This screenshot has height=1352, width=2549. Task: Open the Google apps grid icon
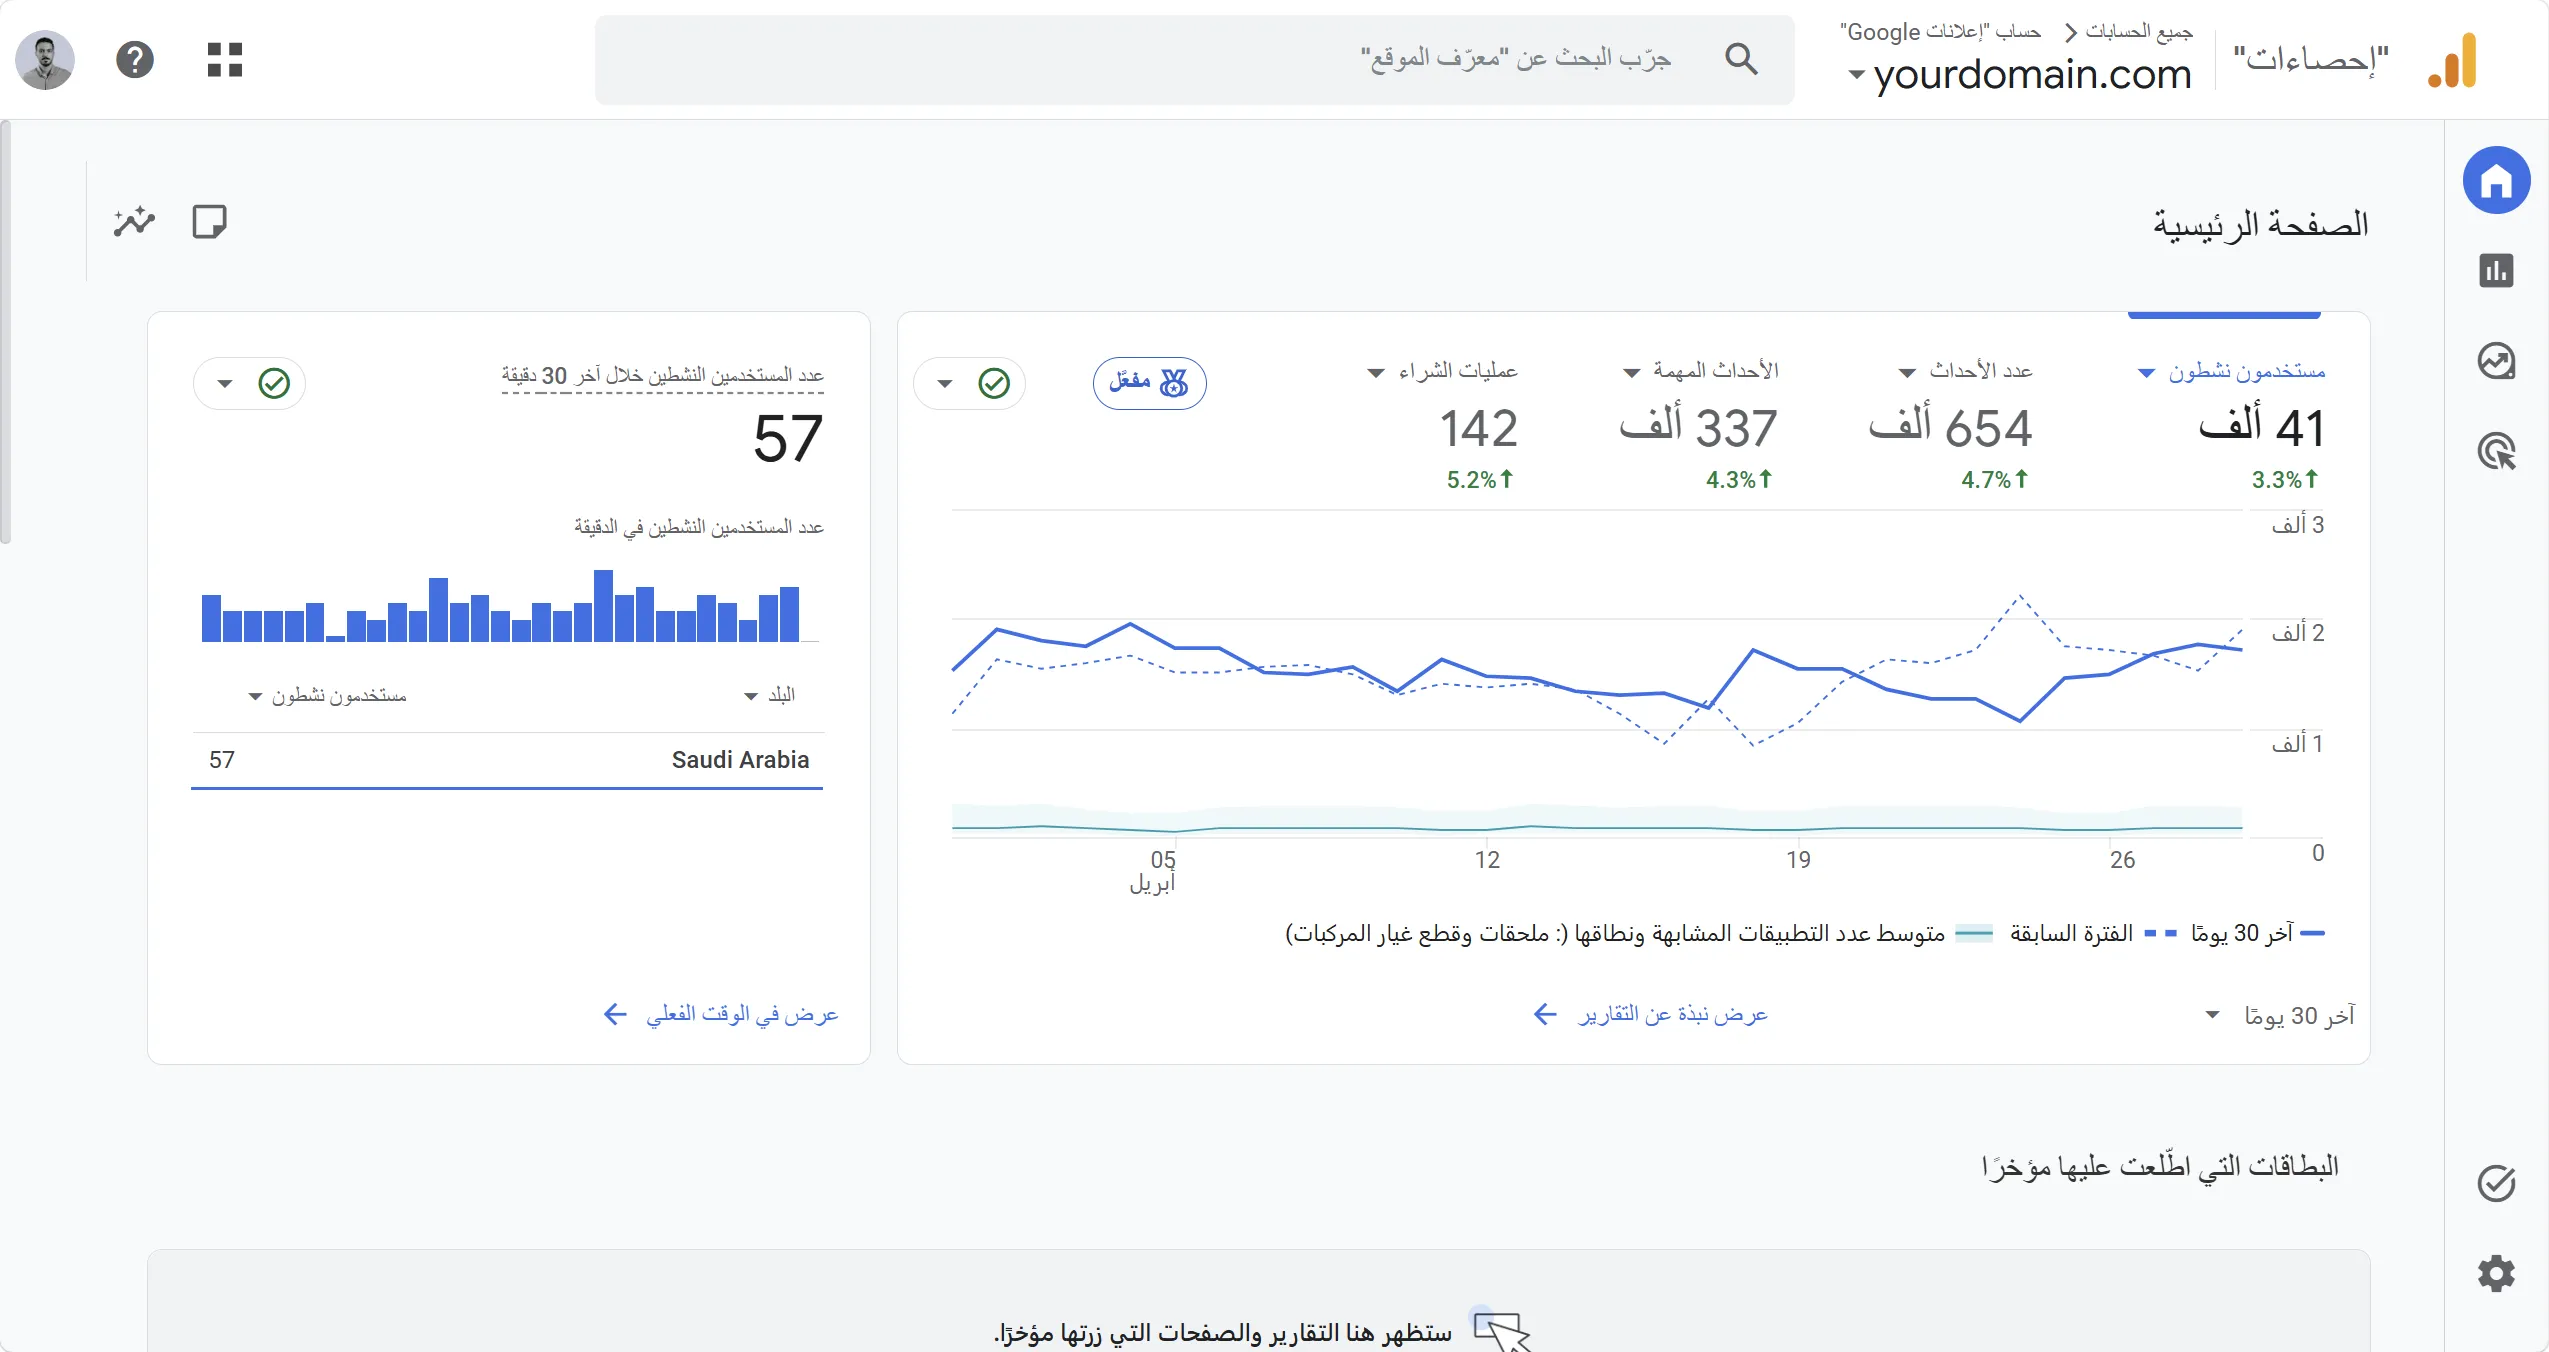pos(225,60)
